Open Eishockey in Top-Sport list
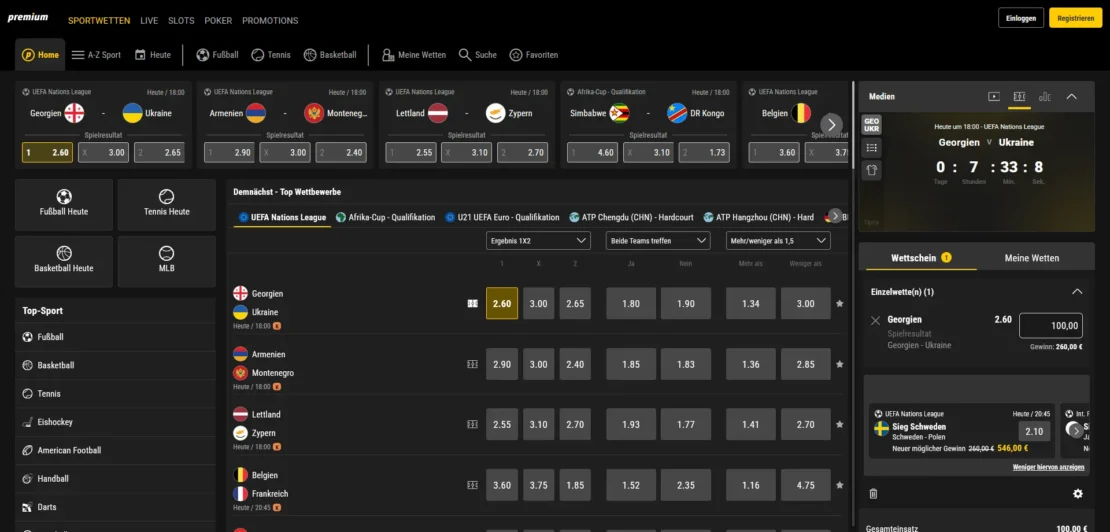 pyautogui.click(x=115, y=422)
